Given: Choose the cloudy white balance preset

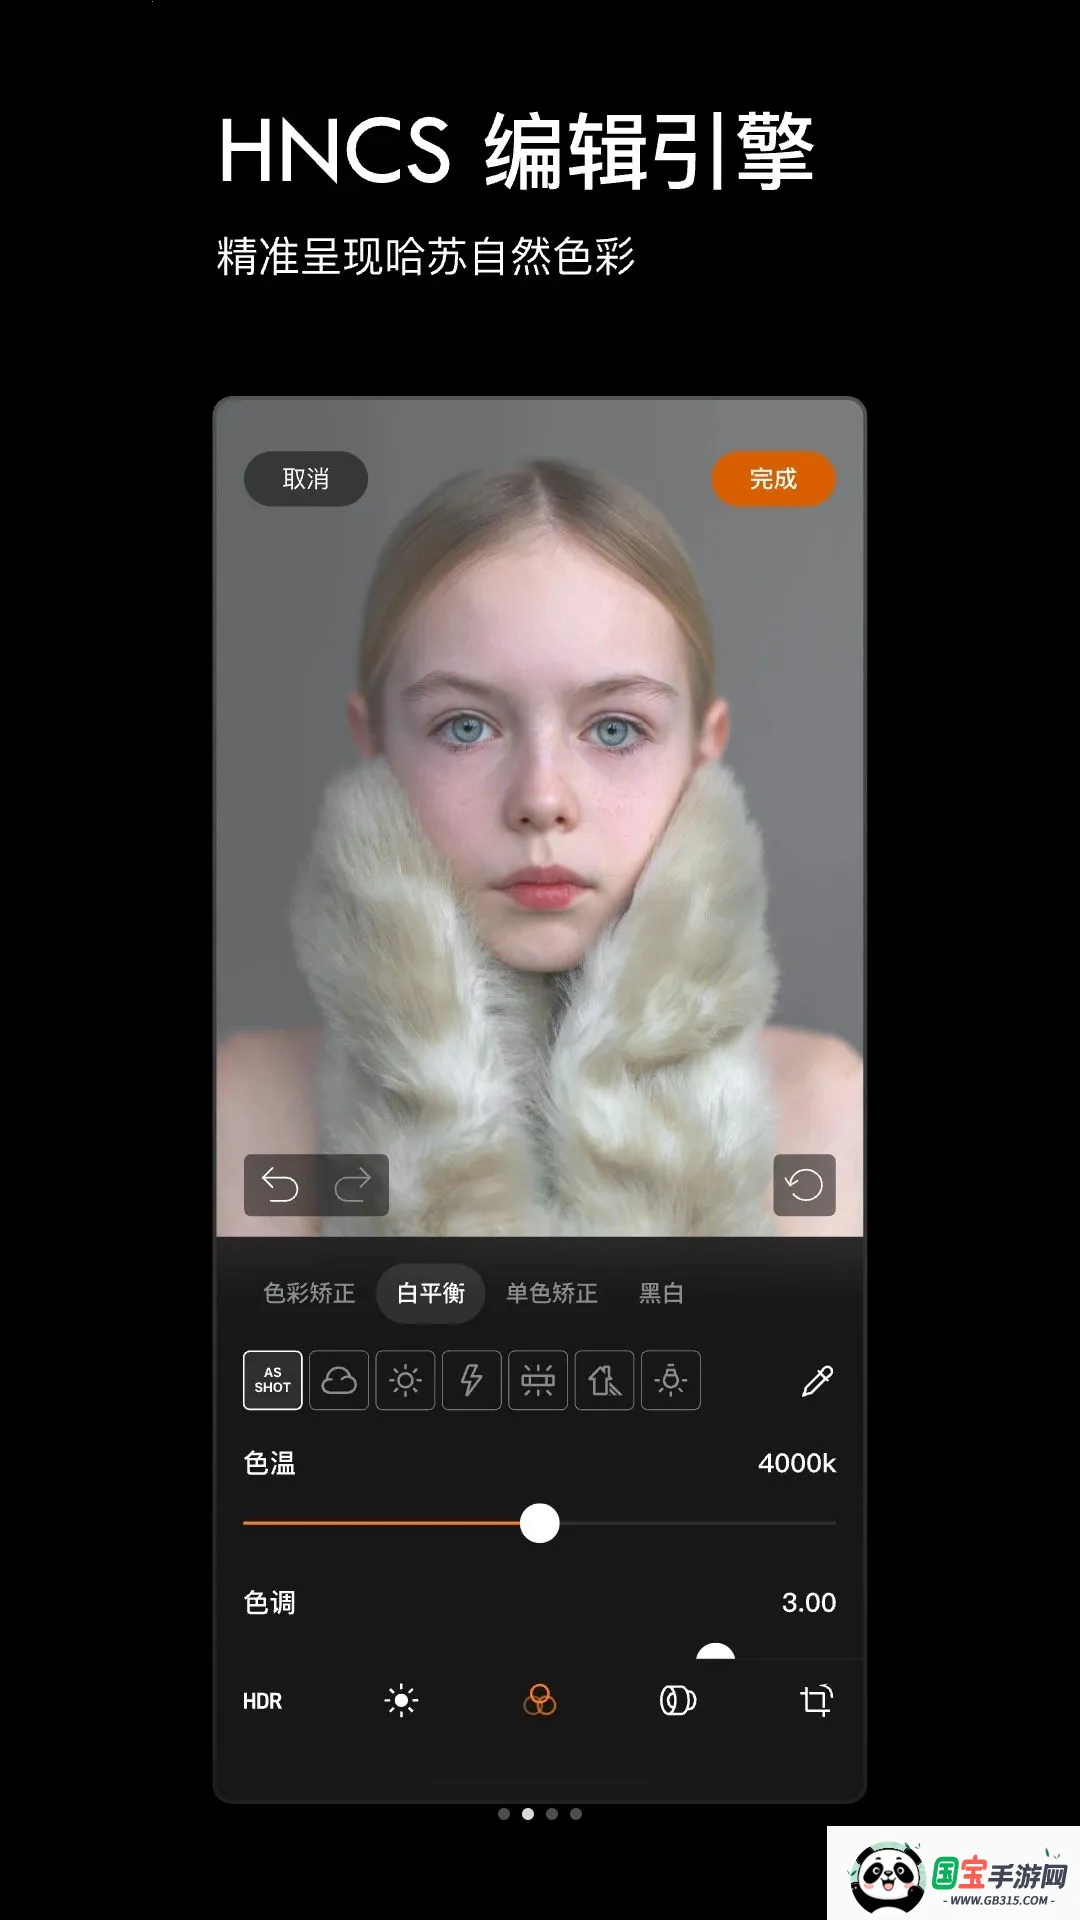Looking at the screenshot, I should pyautogui.click(x=339, y=1380).
